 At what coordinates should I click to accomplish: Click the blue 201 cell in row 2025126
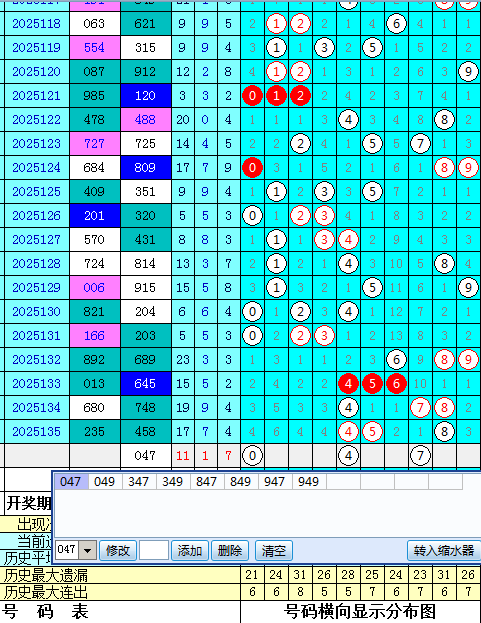[x=95, y=216]
